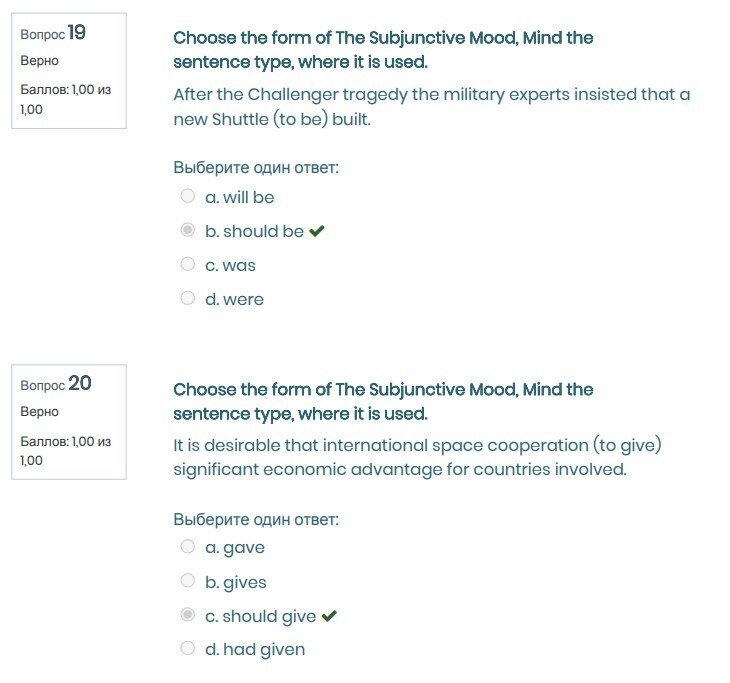This screenshot has width=730, height=683.
Task: Click the 'gives' answer label text
Action: click(245, 582)
